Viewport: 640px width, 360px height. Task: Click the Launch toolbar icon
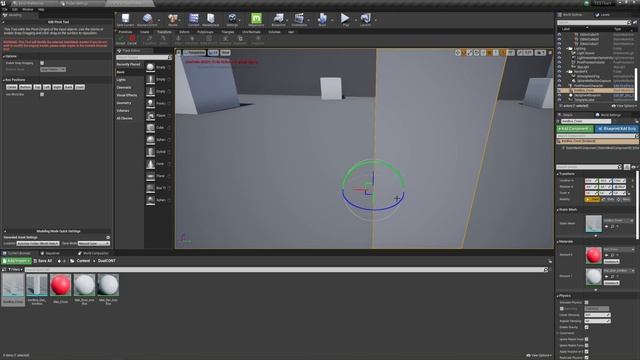coord(365,19)
